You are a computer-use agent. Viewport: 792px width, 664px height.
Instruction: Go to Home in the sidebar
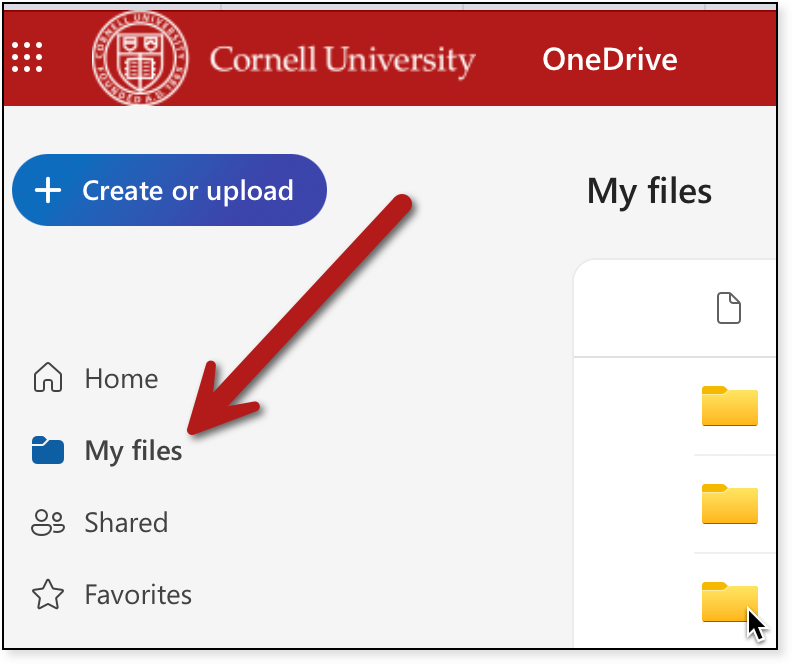point(121,379)
